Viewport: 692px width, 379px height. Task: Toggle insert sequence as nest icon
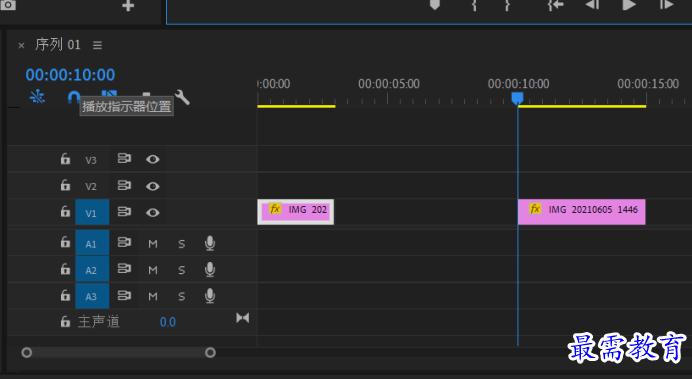38,97
